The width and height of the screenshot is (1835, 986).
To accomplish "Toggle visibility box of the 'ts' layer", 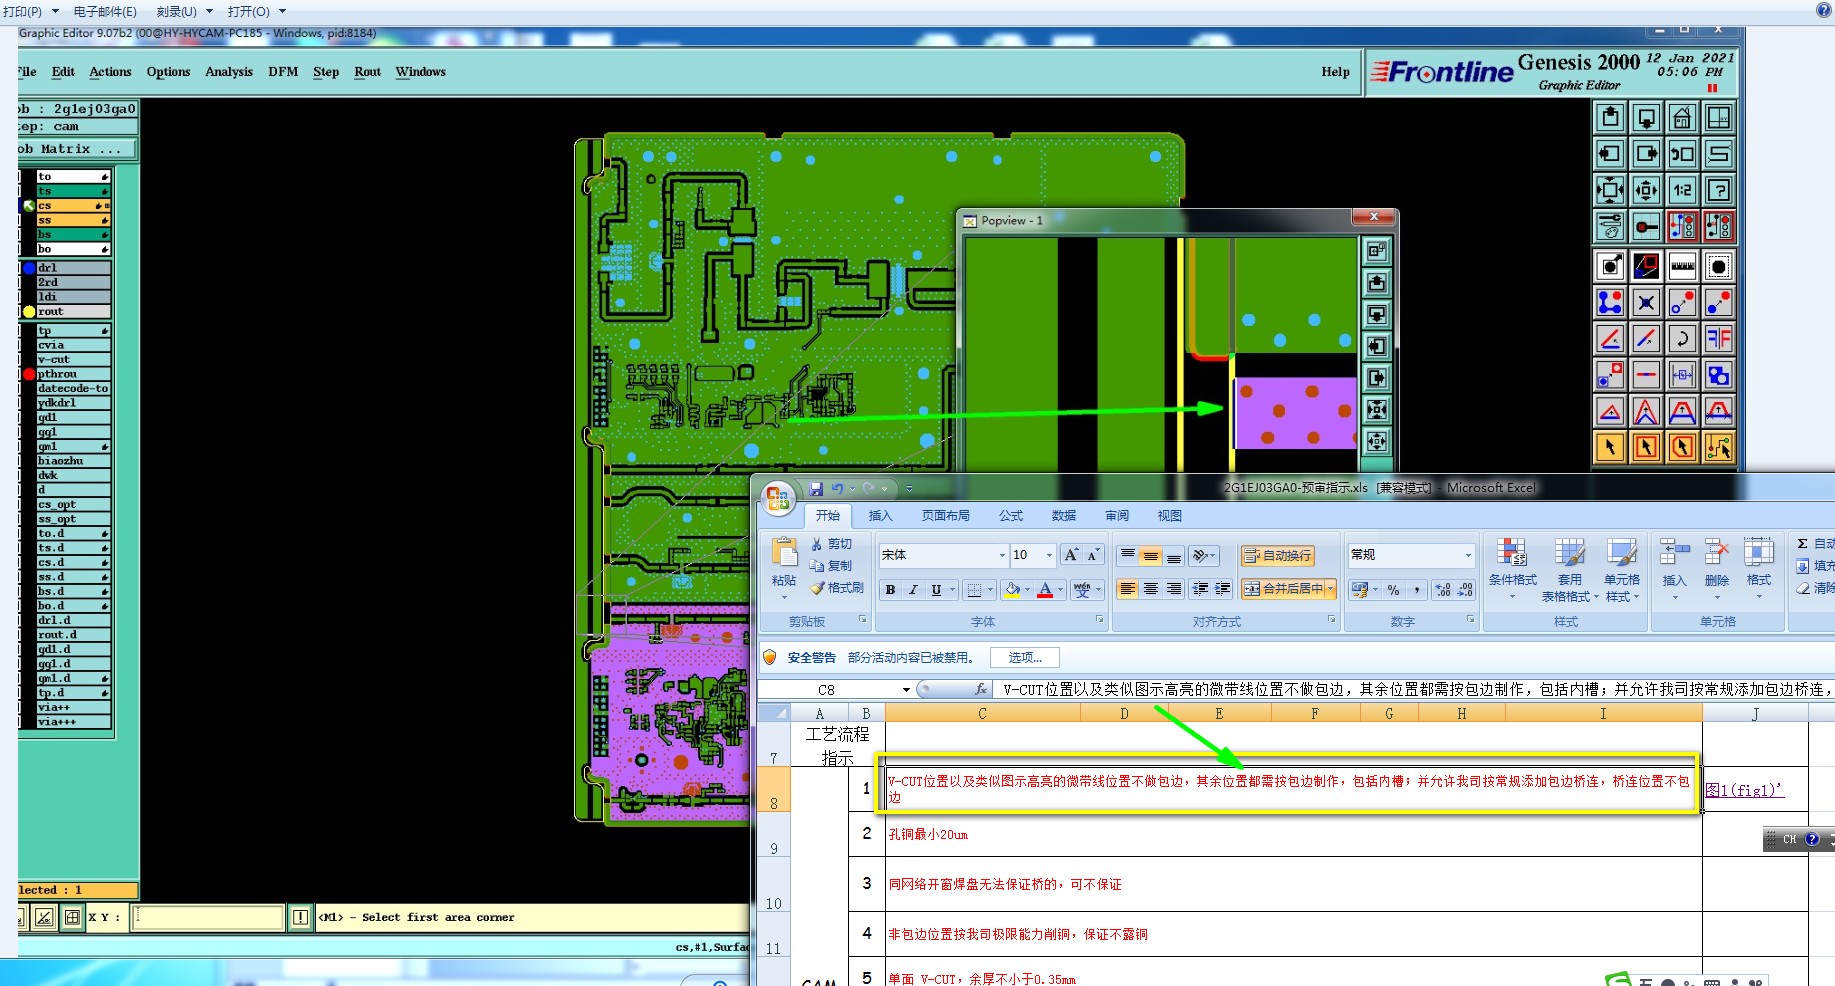I will tap(28, 191).
